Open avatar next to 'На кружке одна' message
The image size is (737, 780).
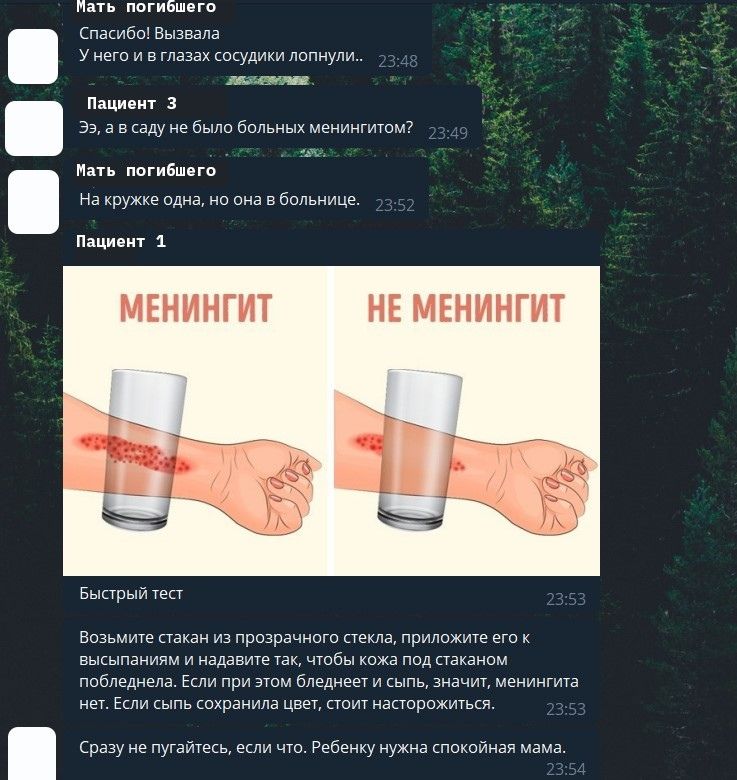33,201
